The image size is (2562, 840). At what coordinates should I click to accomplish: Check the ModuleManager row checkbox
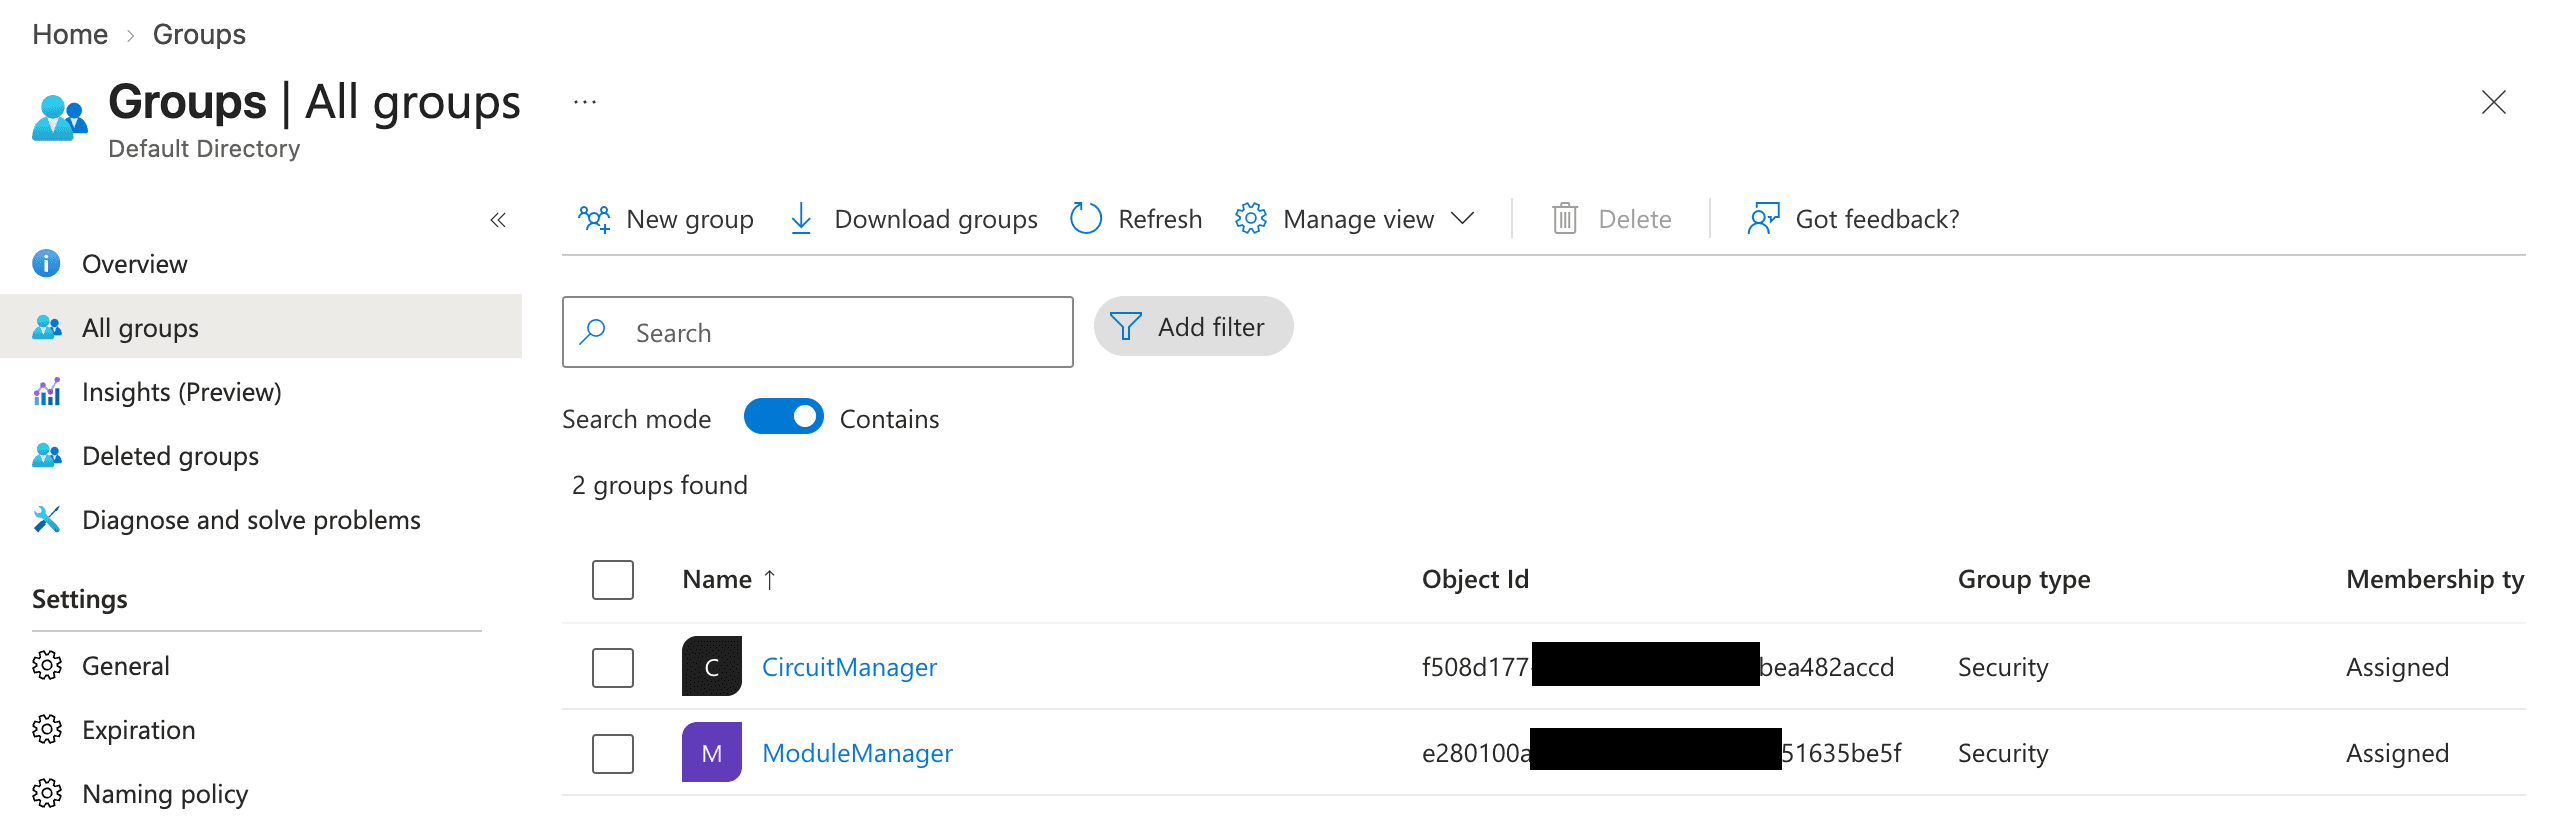click(613, 753)
